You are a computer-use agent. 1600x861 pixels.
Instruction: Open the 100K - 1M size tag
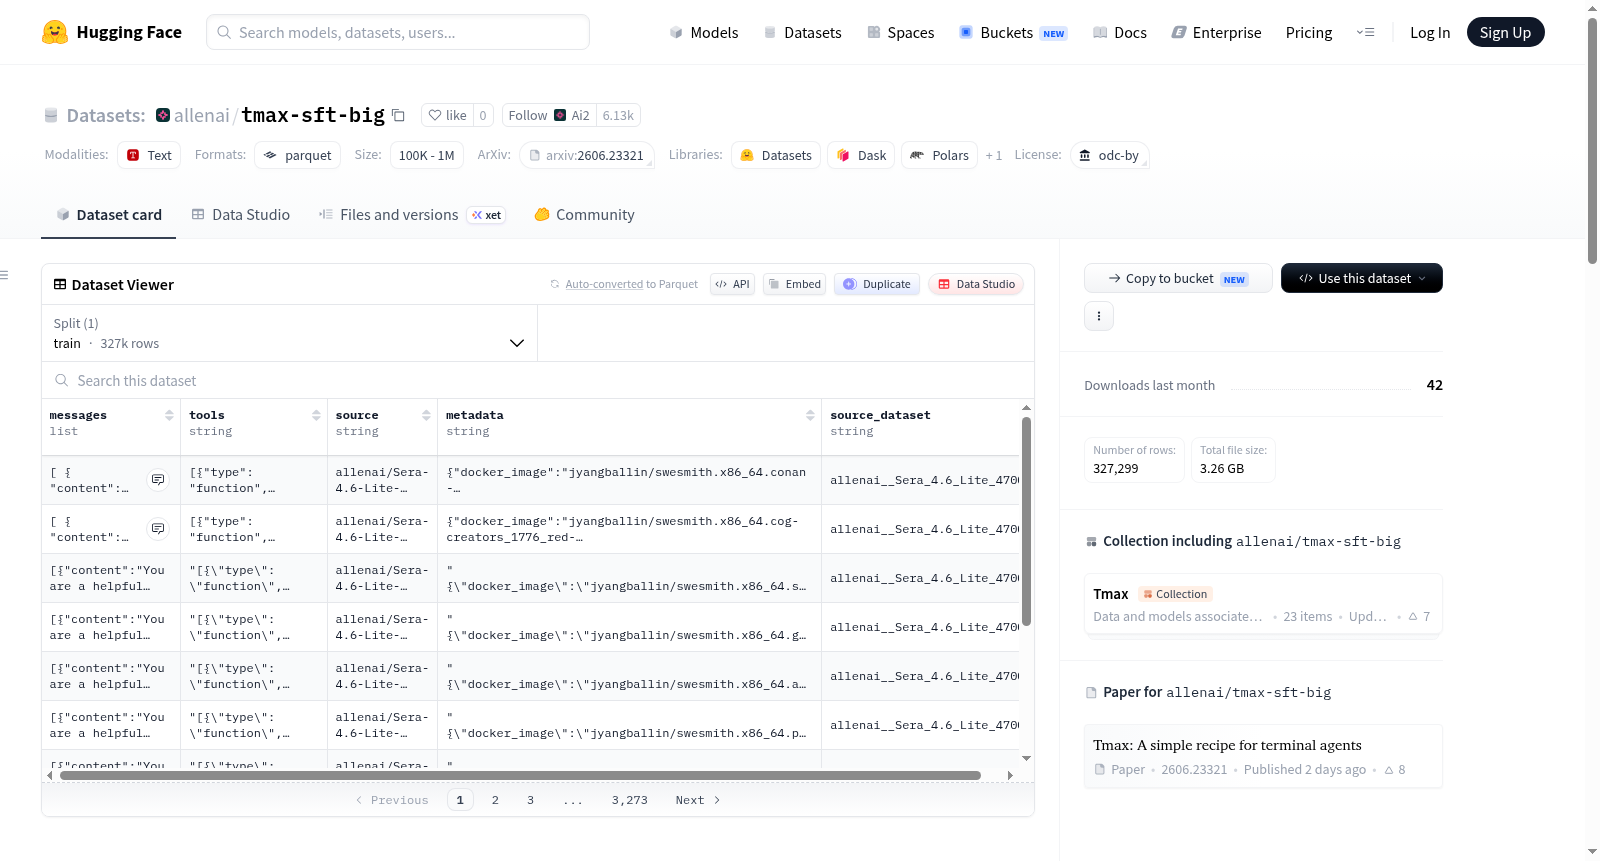427,155
